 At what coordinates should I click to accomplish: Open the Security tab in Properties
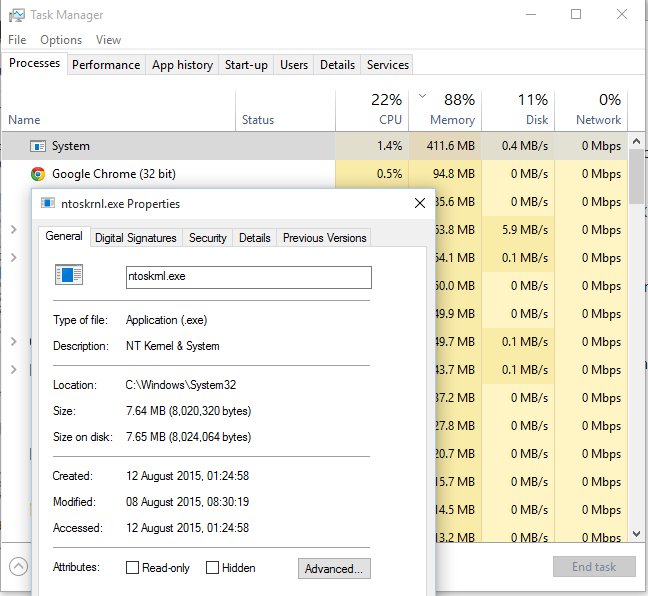tap(207, 238)
